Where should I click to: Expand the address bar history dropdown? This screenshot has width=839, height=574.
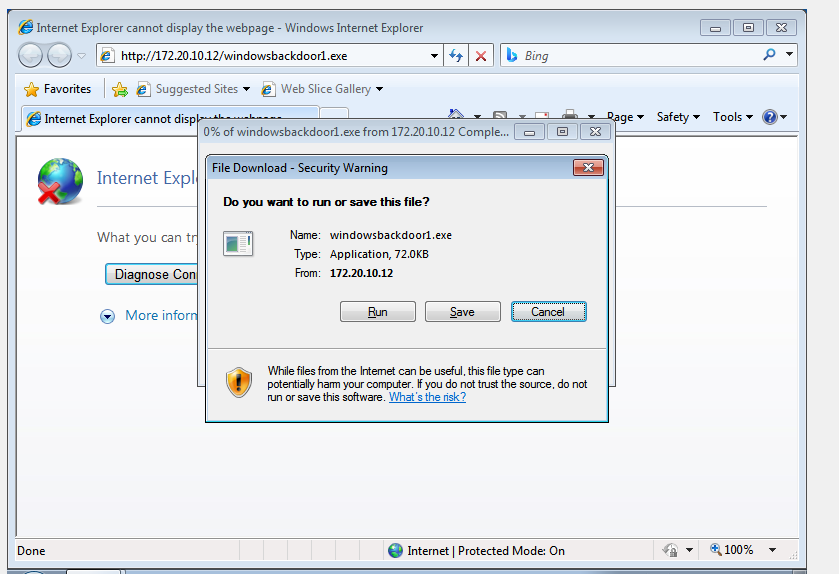[x=434, y=56]
